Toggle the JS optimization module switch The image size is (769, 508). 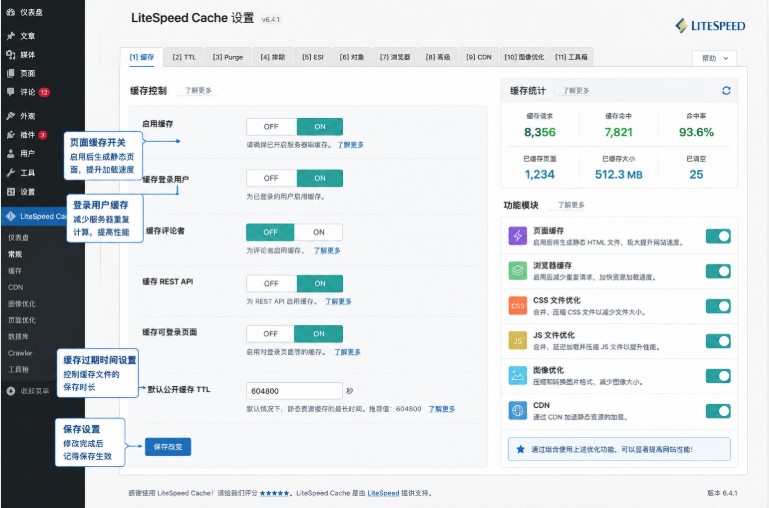click(718, 341)
